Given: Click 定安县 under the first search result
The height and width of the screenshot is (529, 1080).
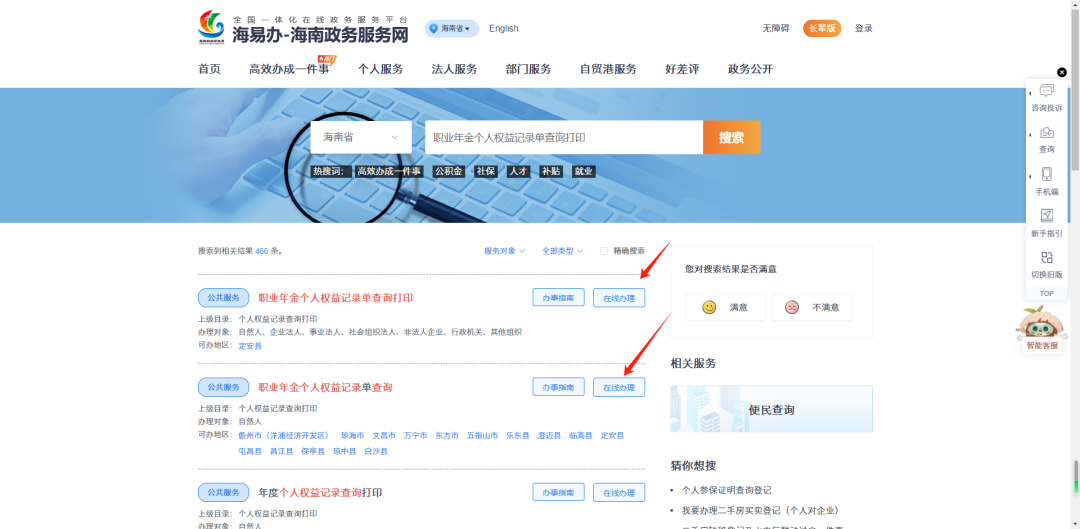Looking at the screenshot, I should pos(250,346).
